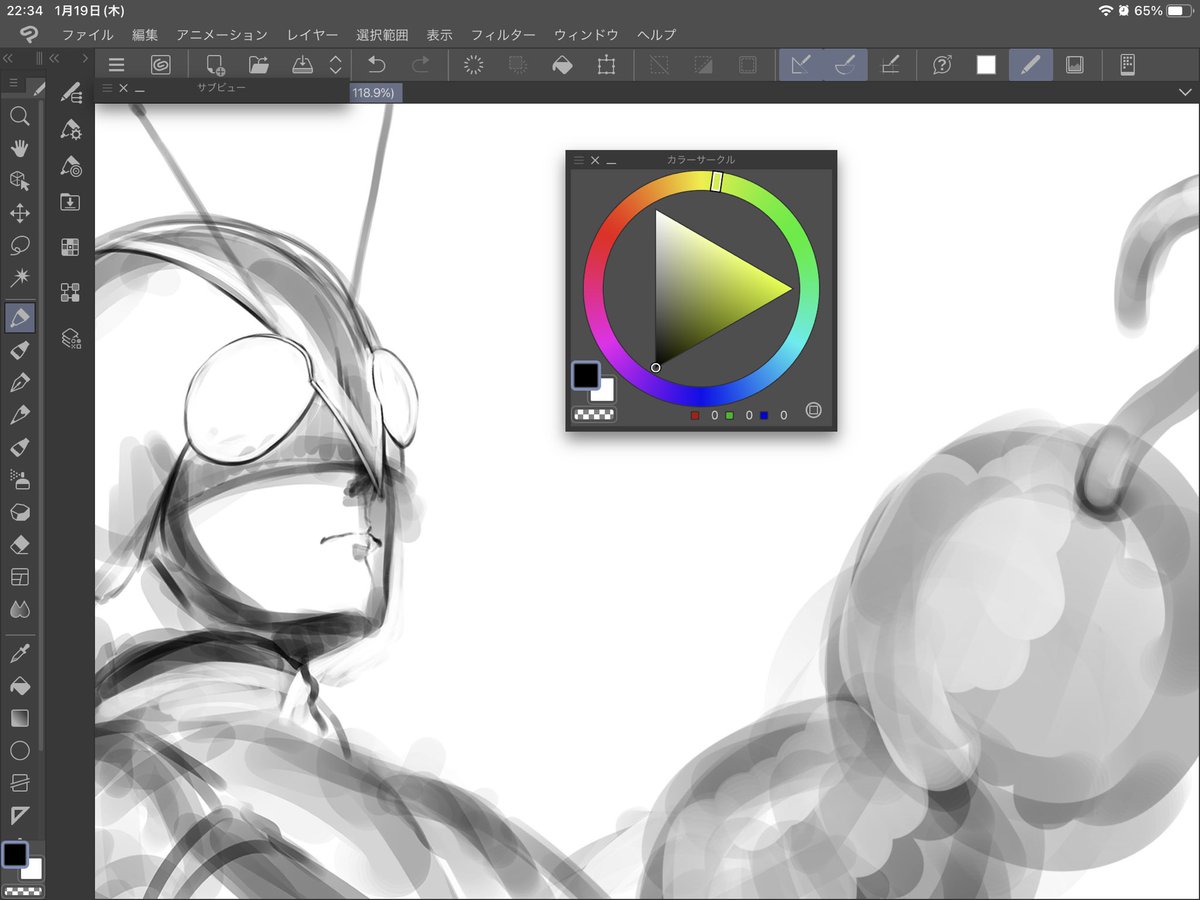Select the Airbrush spray tool
The image size is (1200, 900).
pos(19,480)
